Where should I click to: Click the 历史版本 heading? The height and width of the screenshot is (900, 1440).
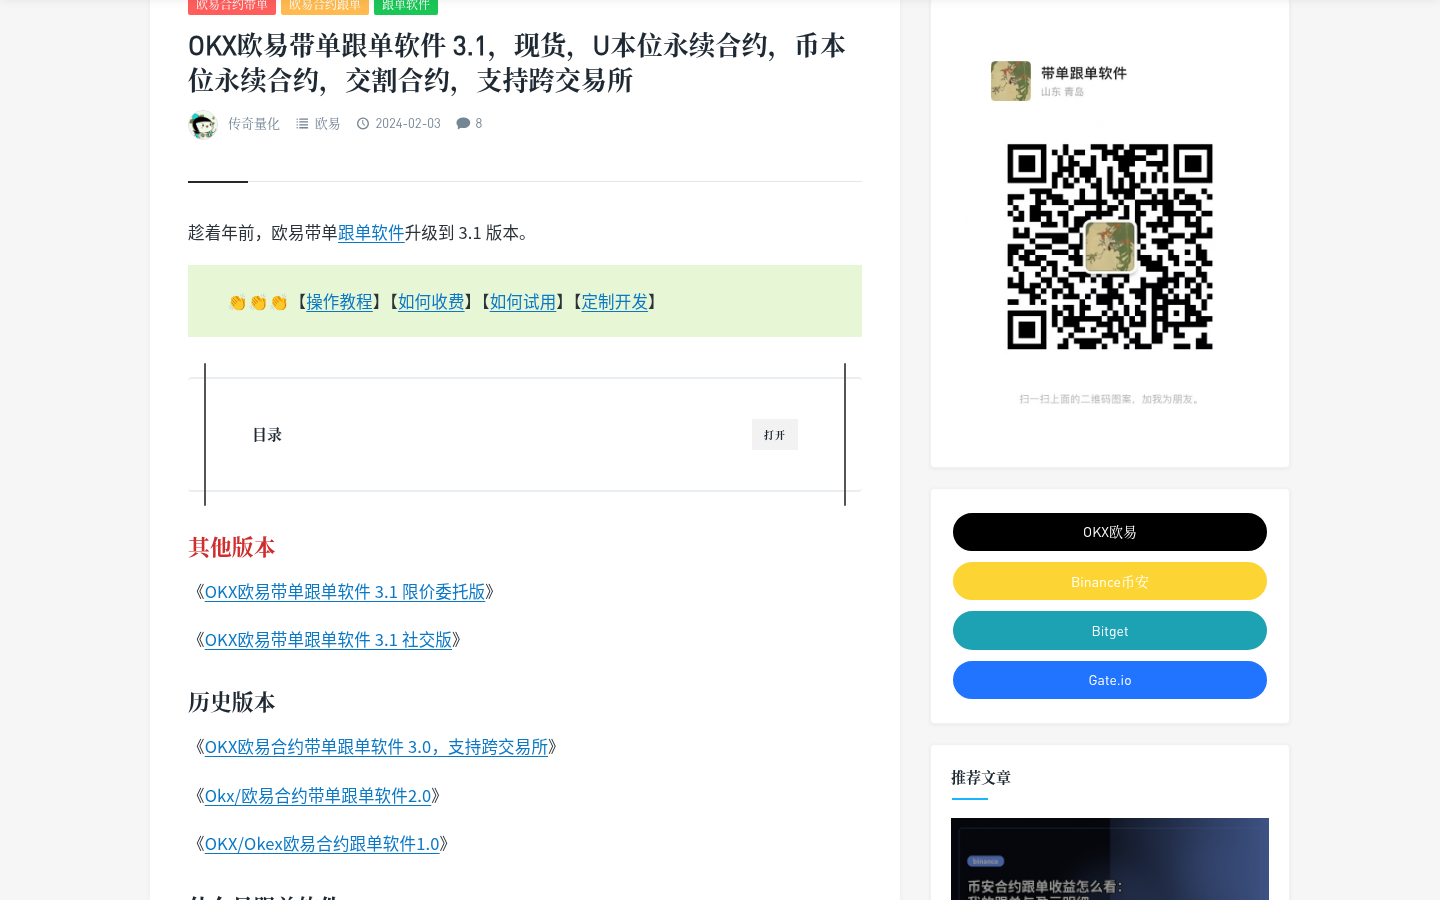[x=232, y=702]
